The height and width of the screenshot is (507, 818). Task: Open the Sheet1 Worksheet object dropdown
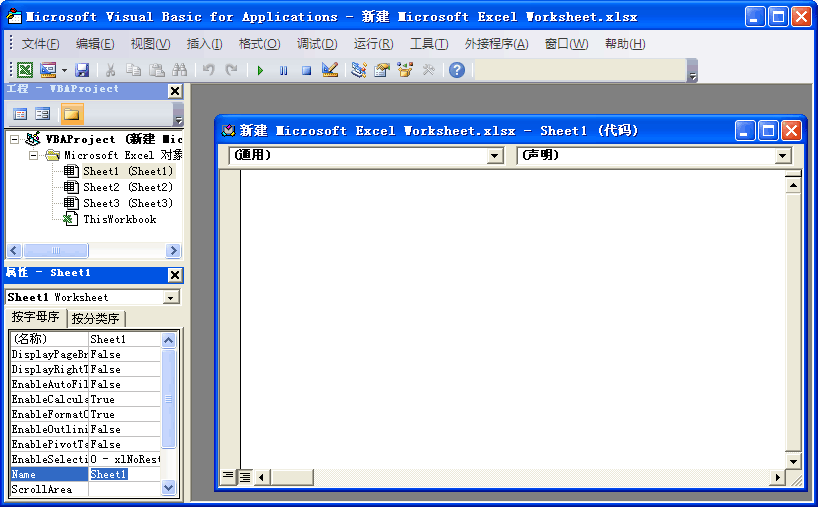click(170, 298)
